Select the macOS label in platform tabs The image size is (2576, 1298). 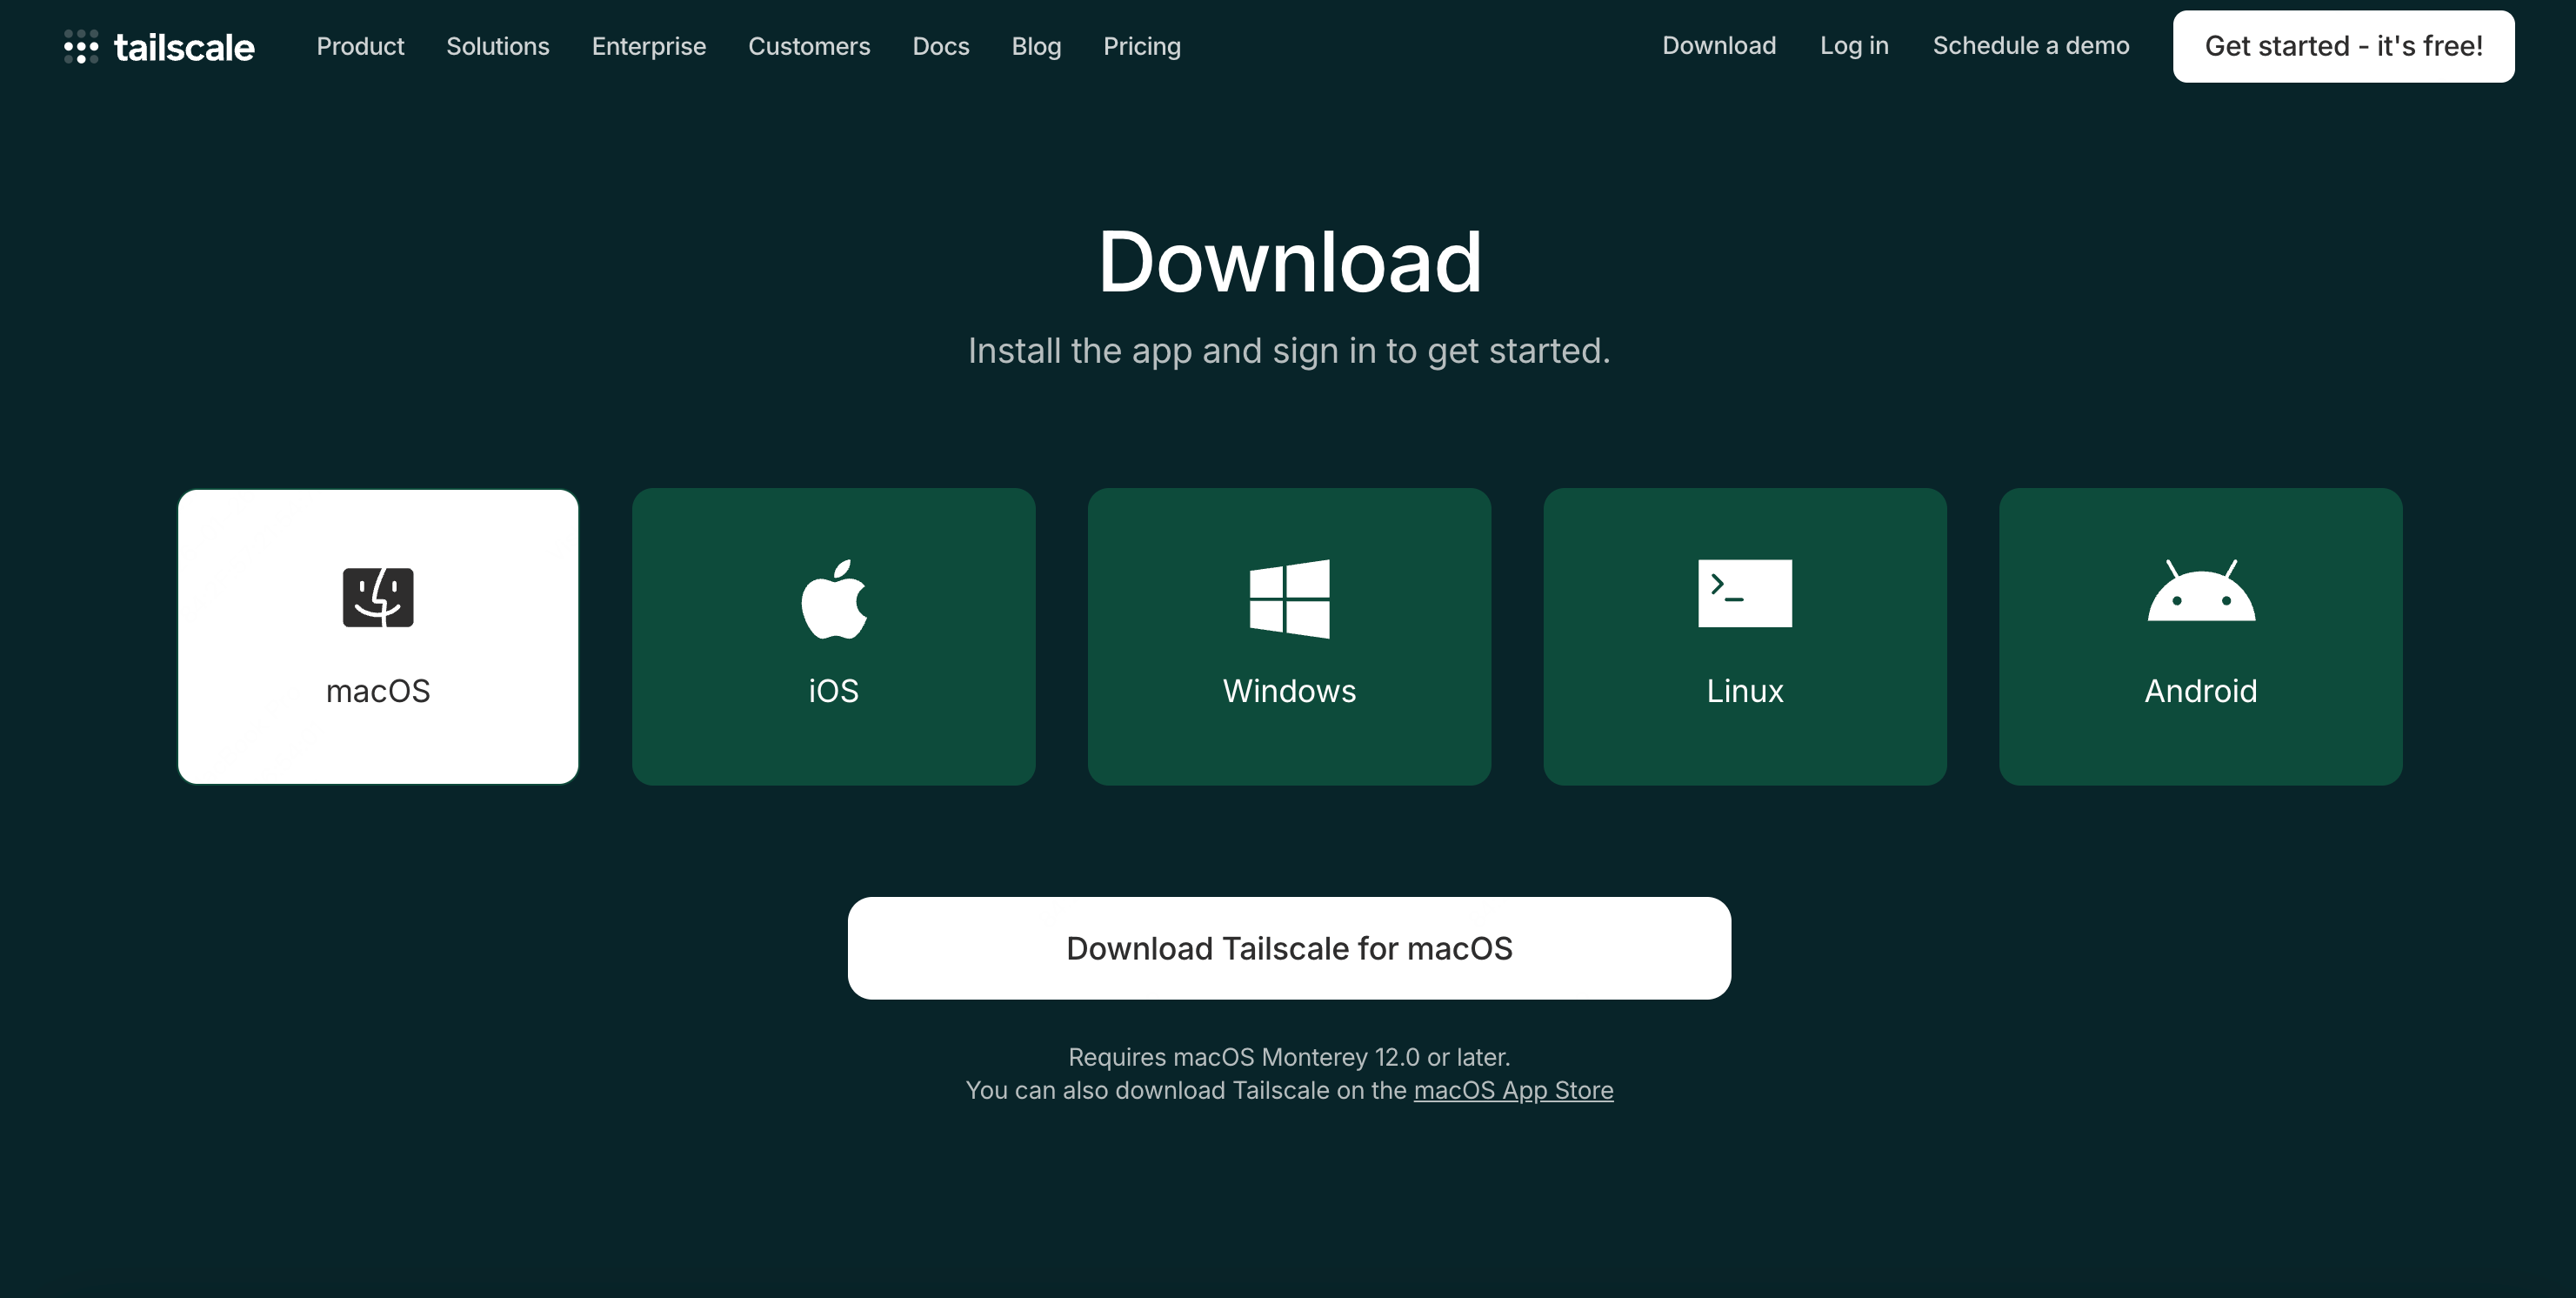coord(378,691)
